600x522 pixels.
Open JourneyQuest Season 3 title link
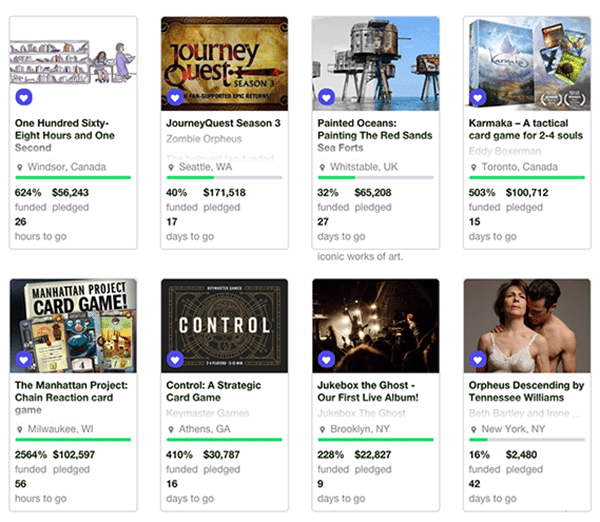click(223, 123)
